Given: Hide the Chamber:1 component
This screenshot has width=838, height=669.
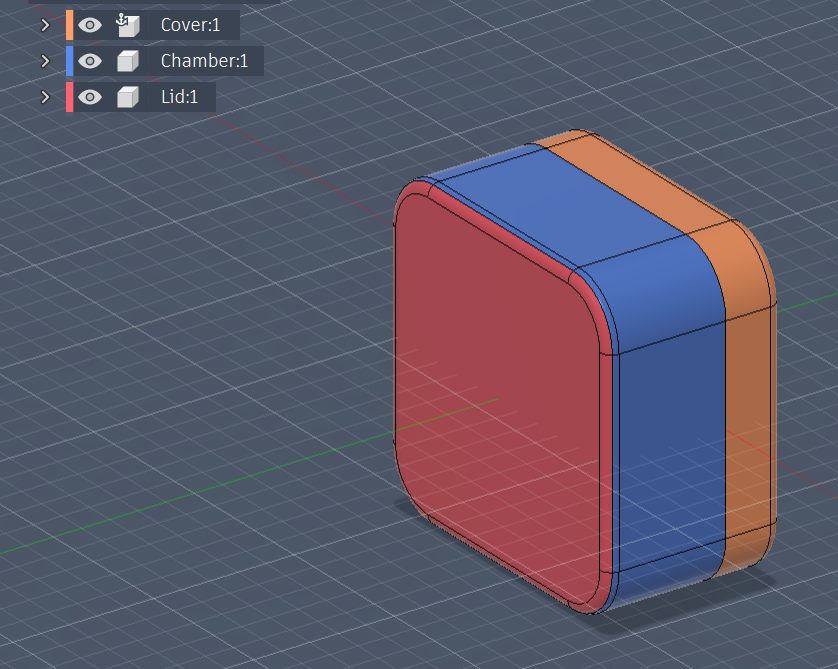Looking at the screenshot, I should pyautogui.click(x=90, y=61).
